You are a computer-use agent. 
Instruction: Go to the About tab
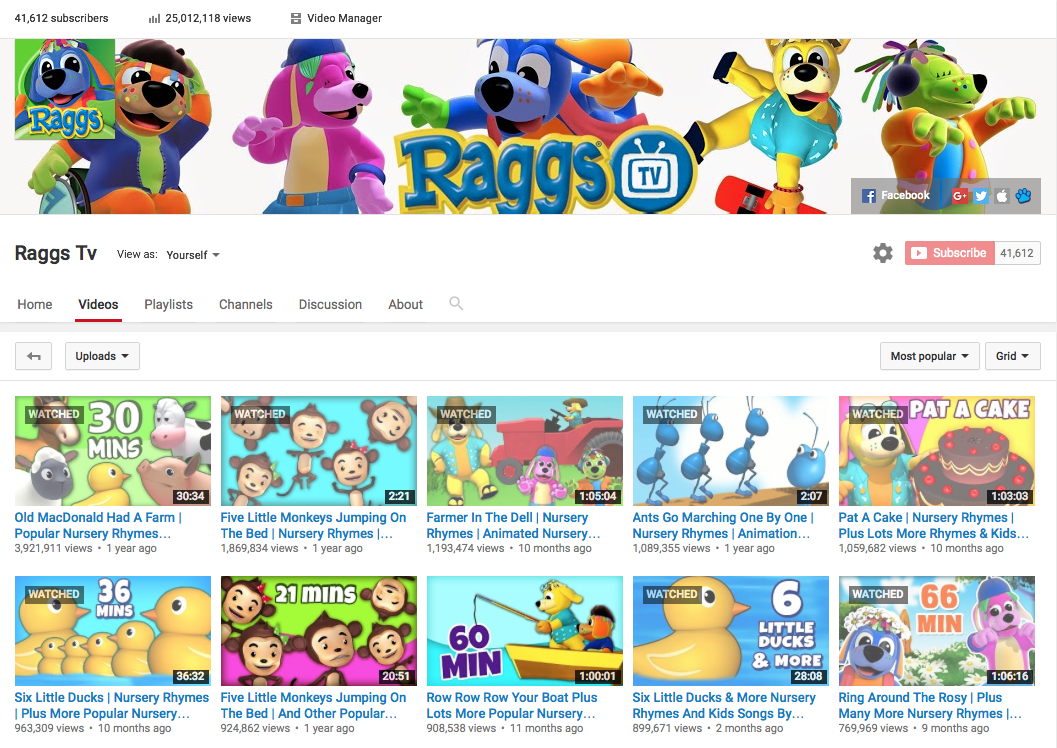pyautogui.click(x=405, y=304)
